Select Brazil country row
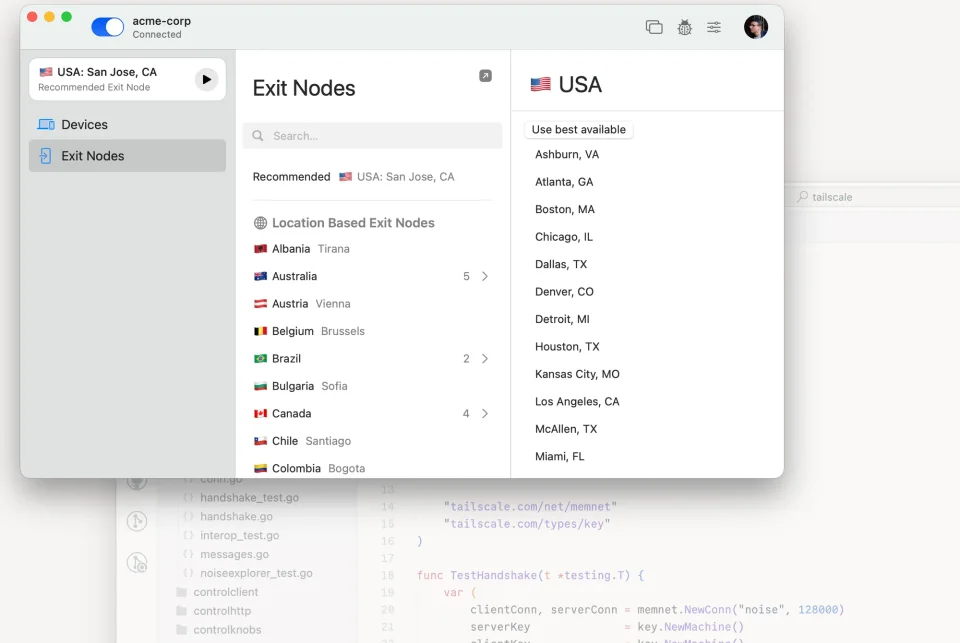 [x=372, y=358]
